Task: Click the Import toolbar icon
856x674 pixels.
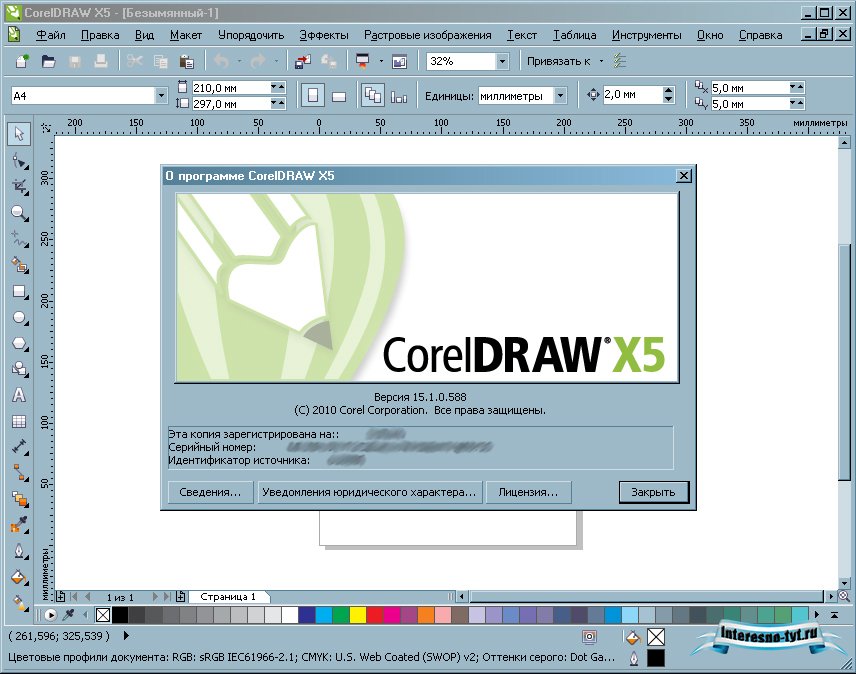Action: pos(302,61)
